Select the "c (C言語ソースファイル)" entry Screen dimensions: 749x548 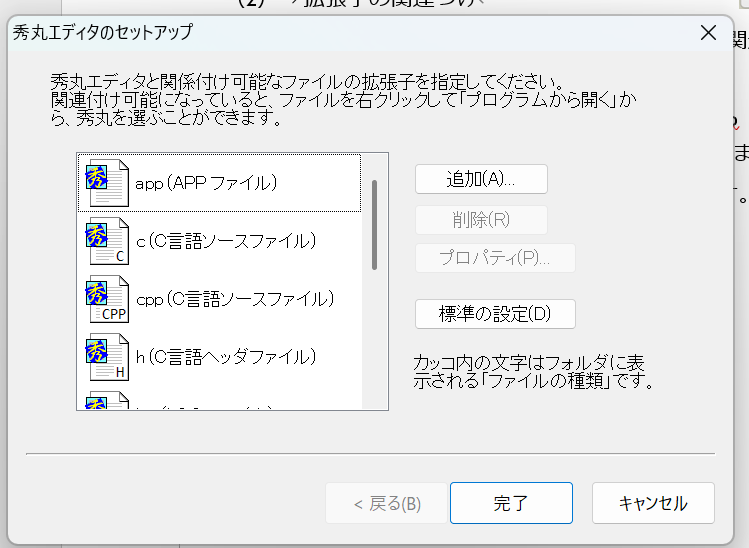tap(226, 241)
